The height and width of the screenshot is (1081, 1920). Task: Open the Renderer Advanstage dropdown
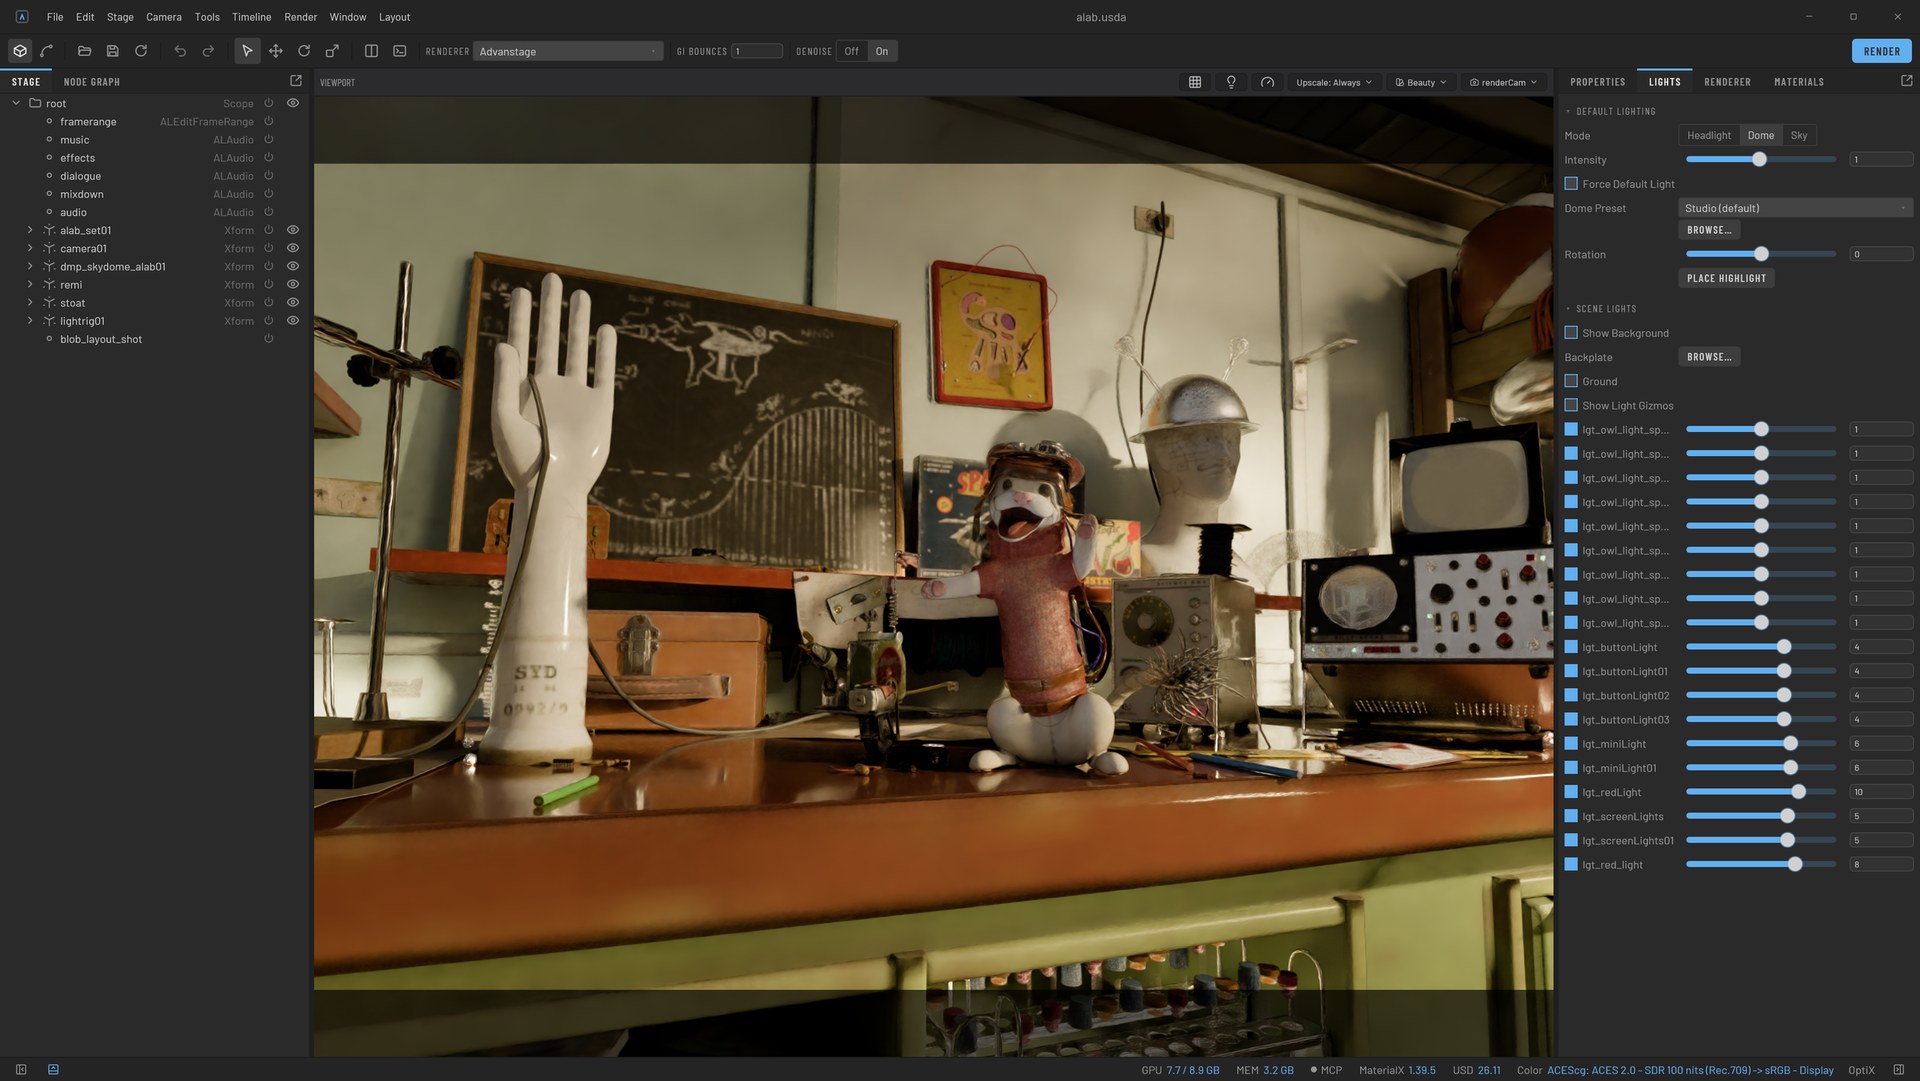[x=567, y=51]
